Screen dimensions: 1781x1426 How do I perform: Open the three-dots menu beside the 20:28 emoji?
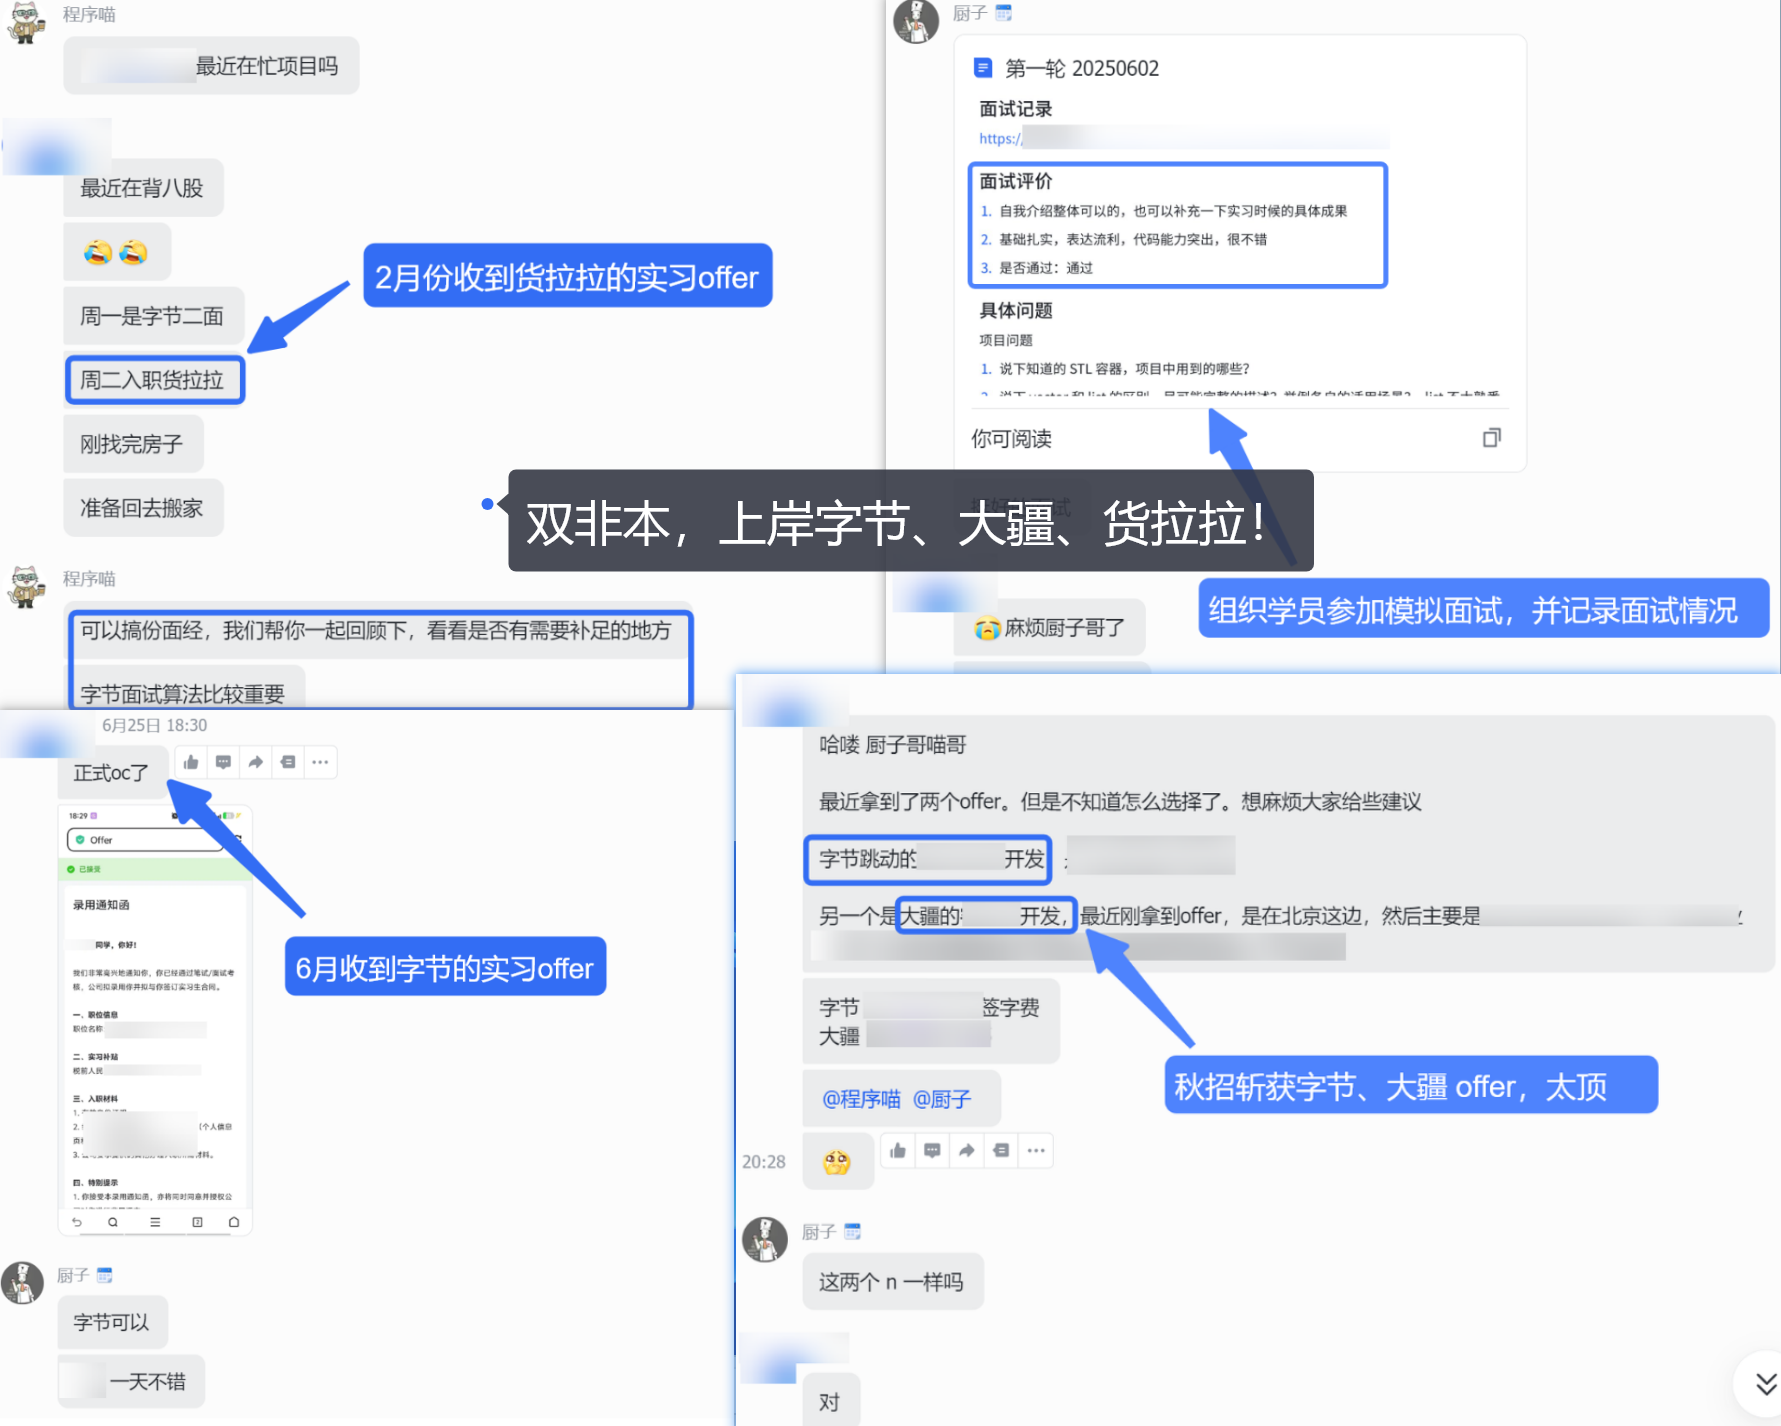coord(1036,1150)
